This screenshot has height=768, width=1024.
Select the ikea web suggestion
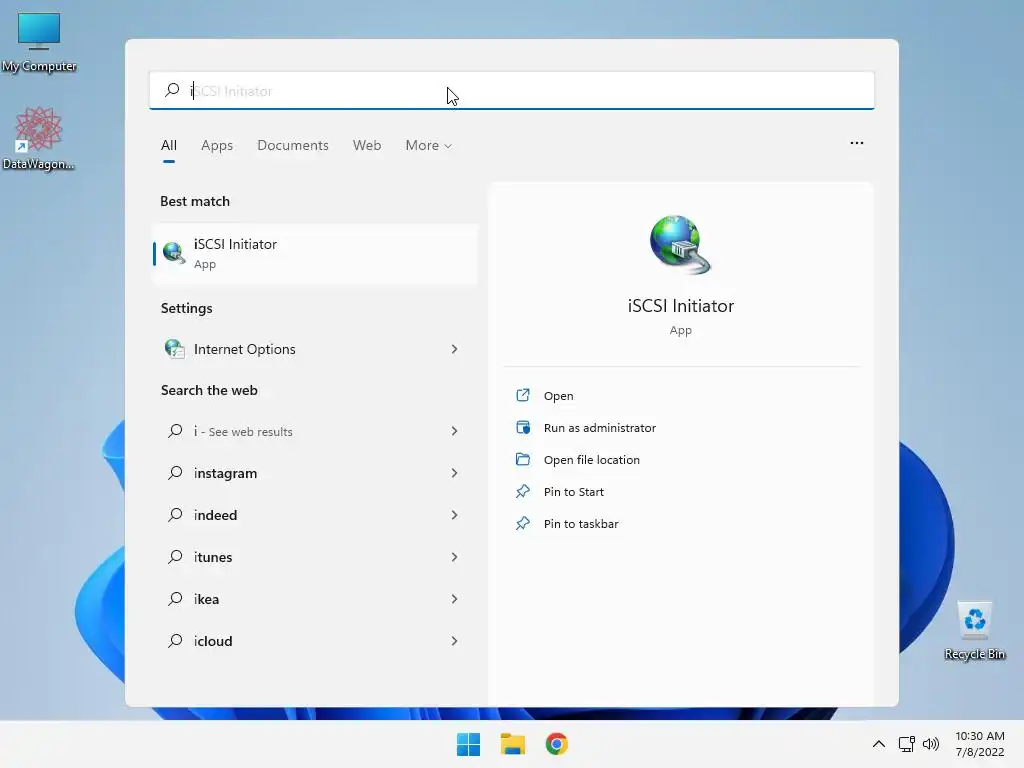pyautogui.click(x=315, y=598)
